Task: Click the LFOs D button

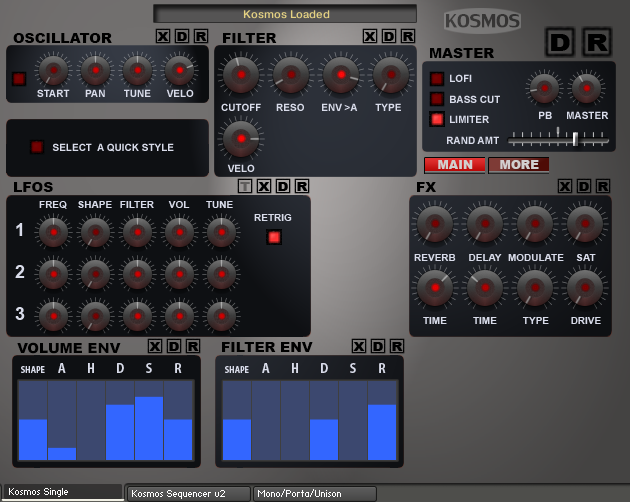Action: pyautogui.click(x=283, y=186)
